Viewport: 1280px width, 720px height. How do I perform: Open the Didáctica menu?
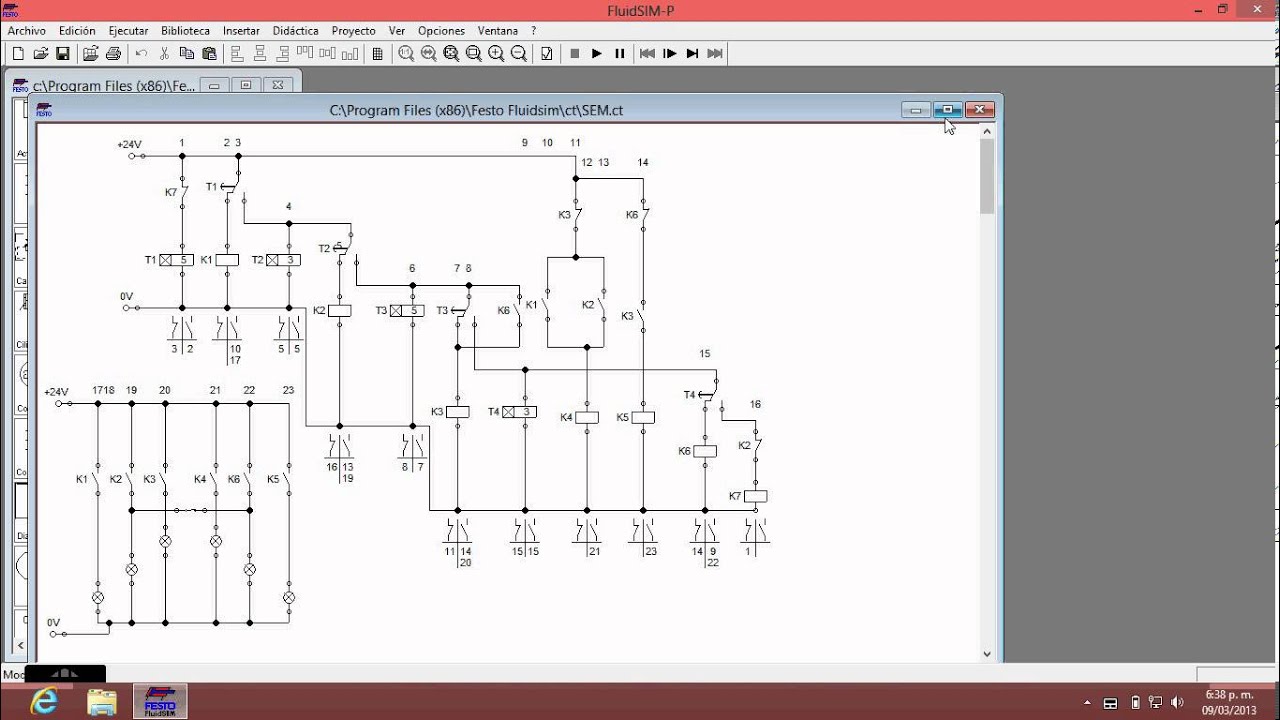tap(295, 31)
